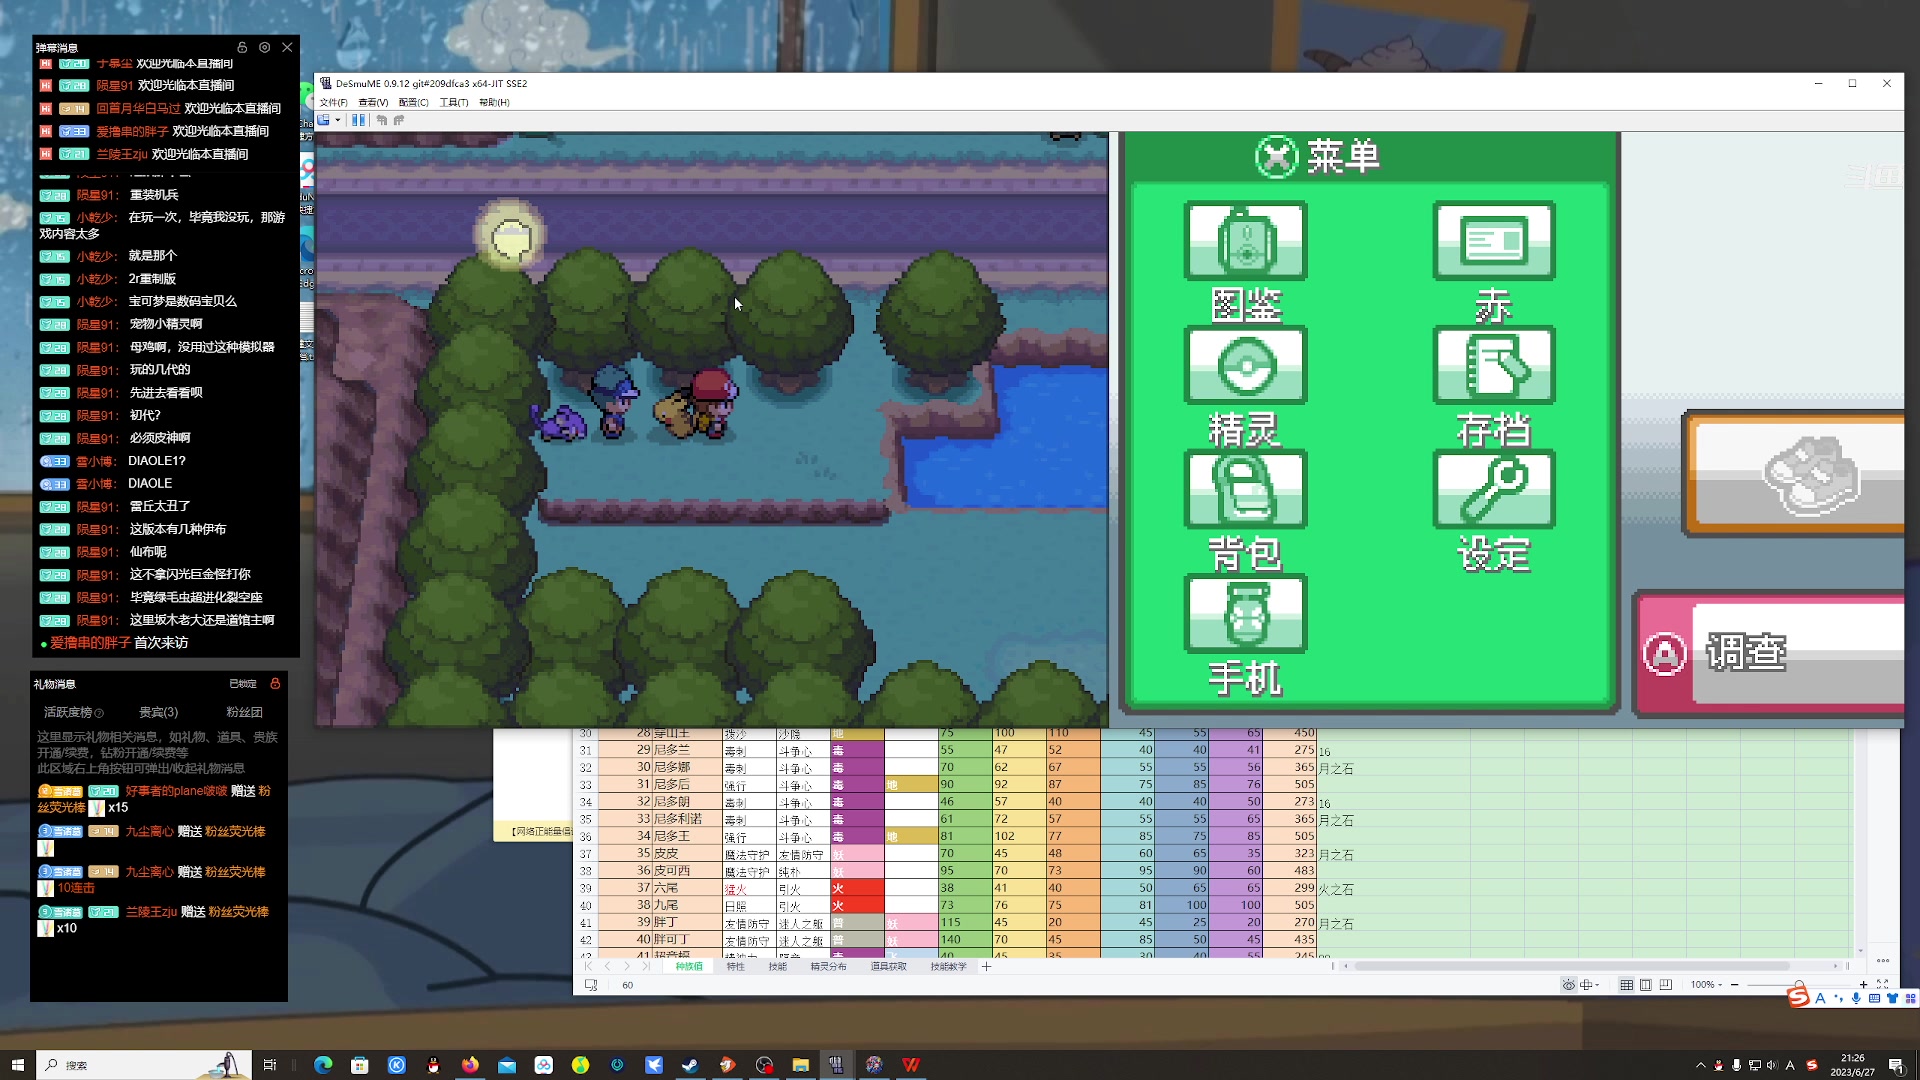Switch to normal view in spreadsheet
This screenshot has height=1080, width=1920.
1627,985
